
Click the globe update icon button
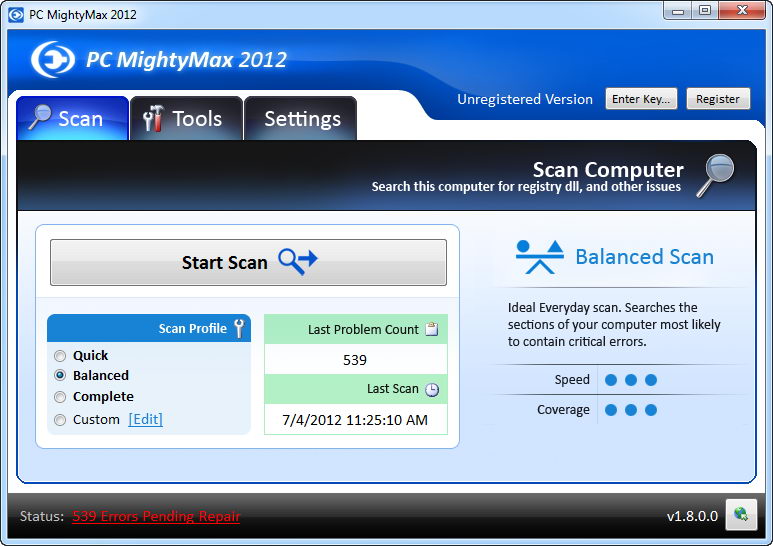click(x=741, y=514)
